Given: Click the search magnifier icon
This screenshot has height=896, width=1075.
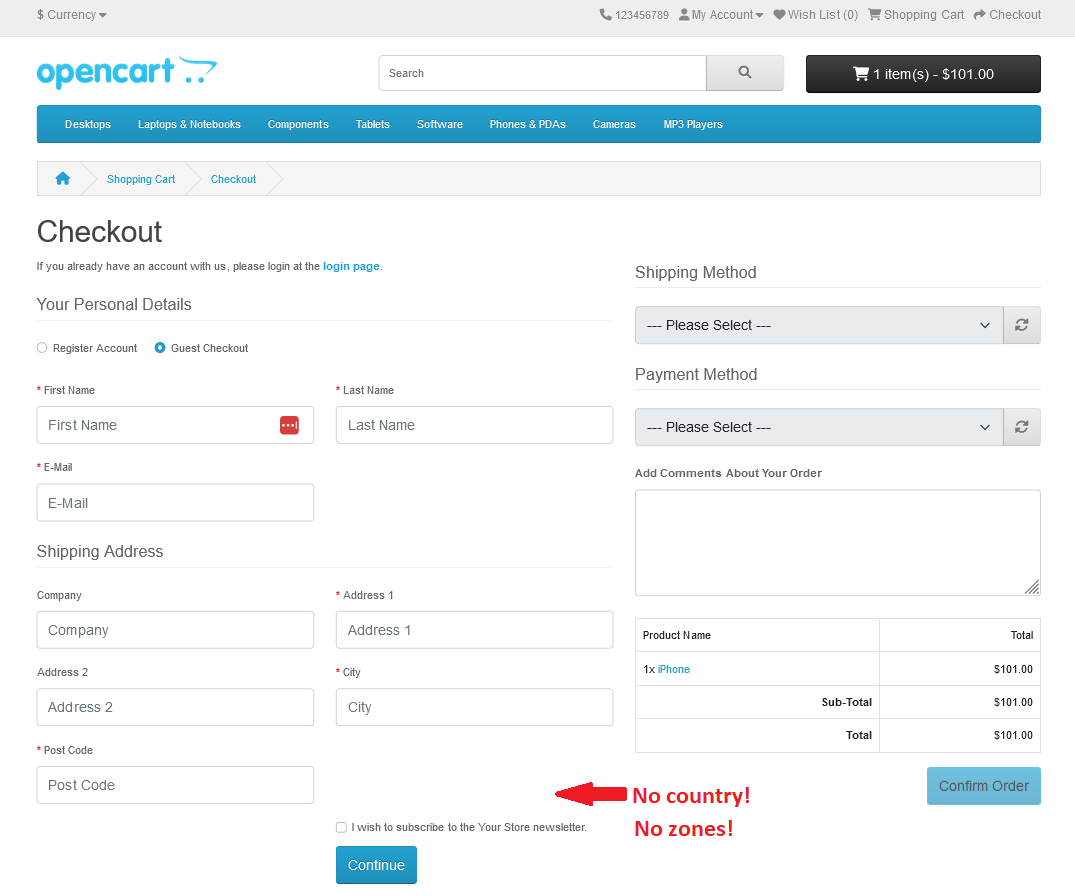Looking at the screenshot, I should click(x=744, y=73).
